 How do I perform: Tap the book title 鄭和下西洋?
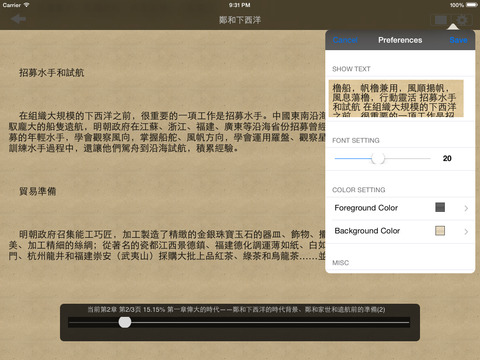click(x=240, y=20)
